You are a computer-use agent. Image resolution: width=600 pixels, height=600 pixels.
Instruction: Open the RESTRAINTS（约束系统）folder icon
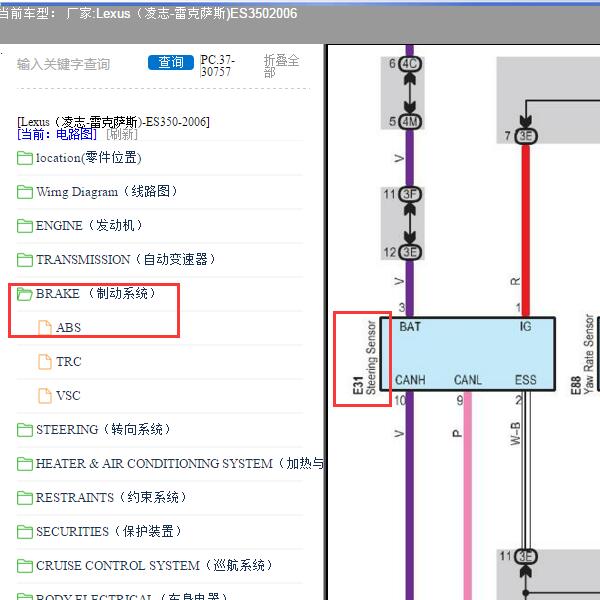pos(25,498)
